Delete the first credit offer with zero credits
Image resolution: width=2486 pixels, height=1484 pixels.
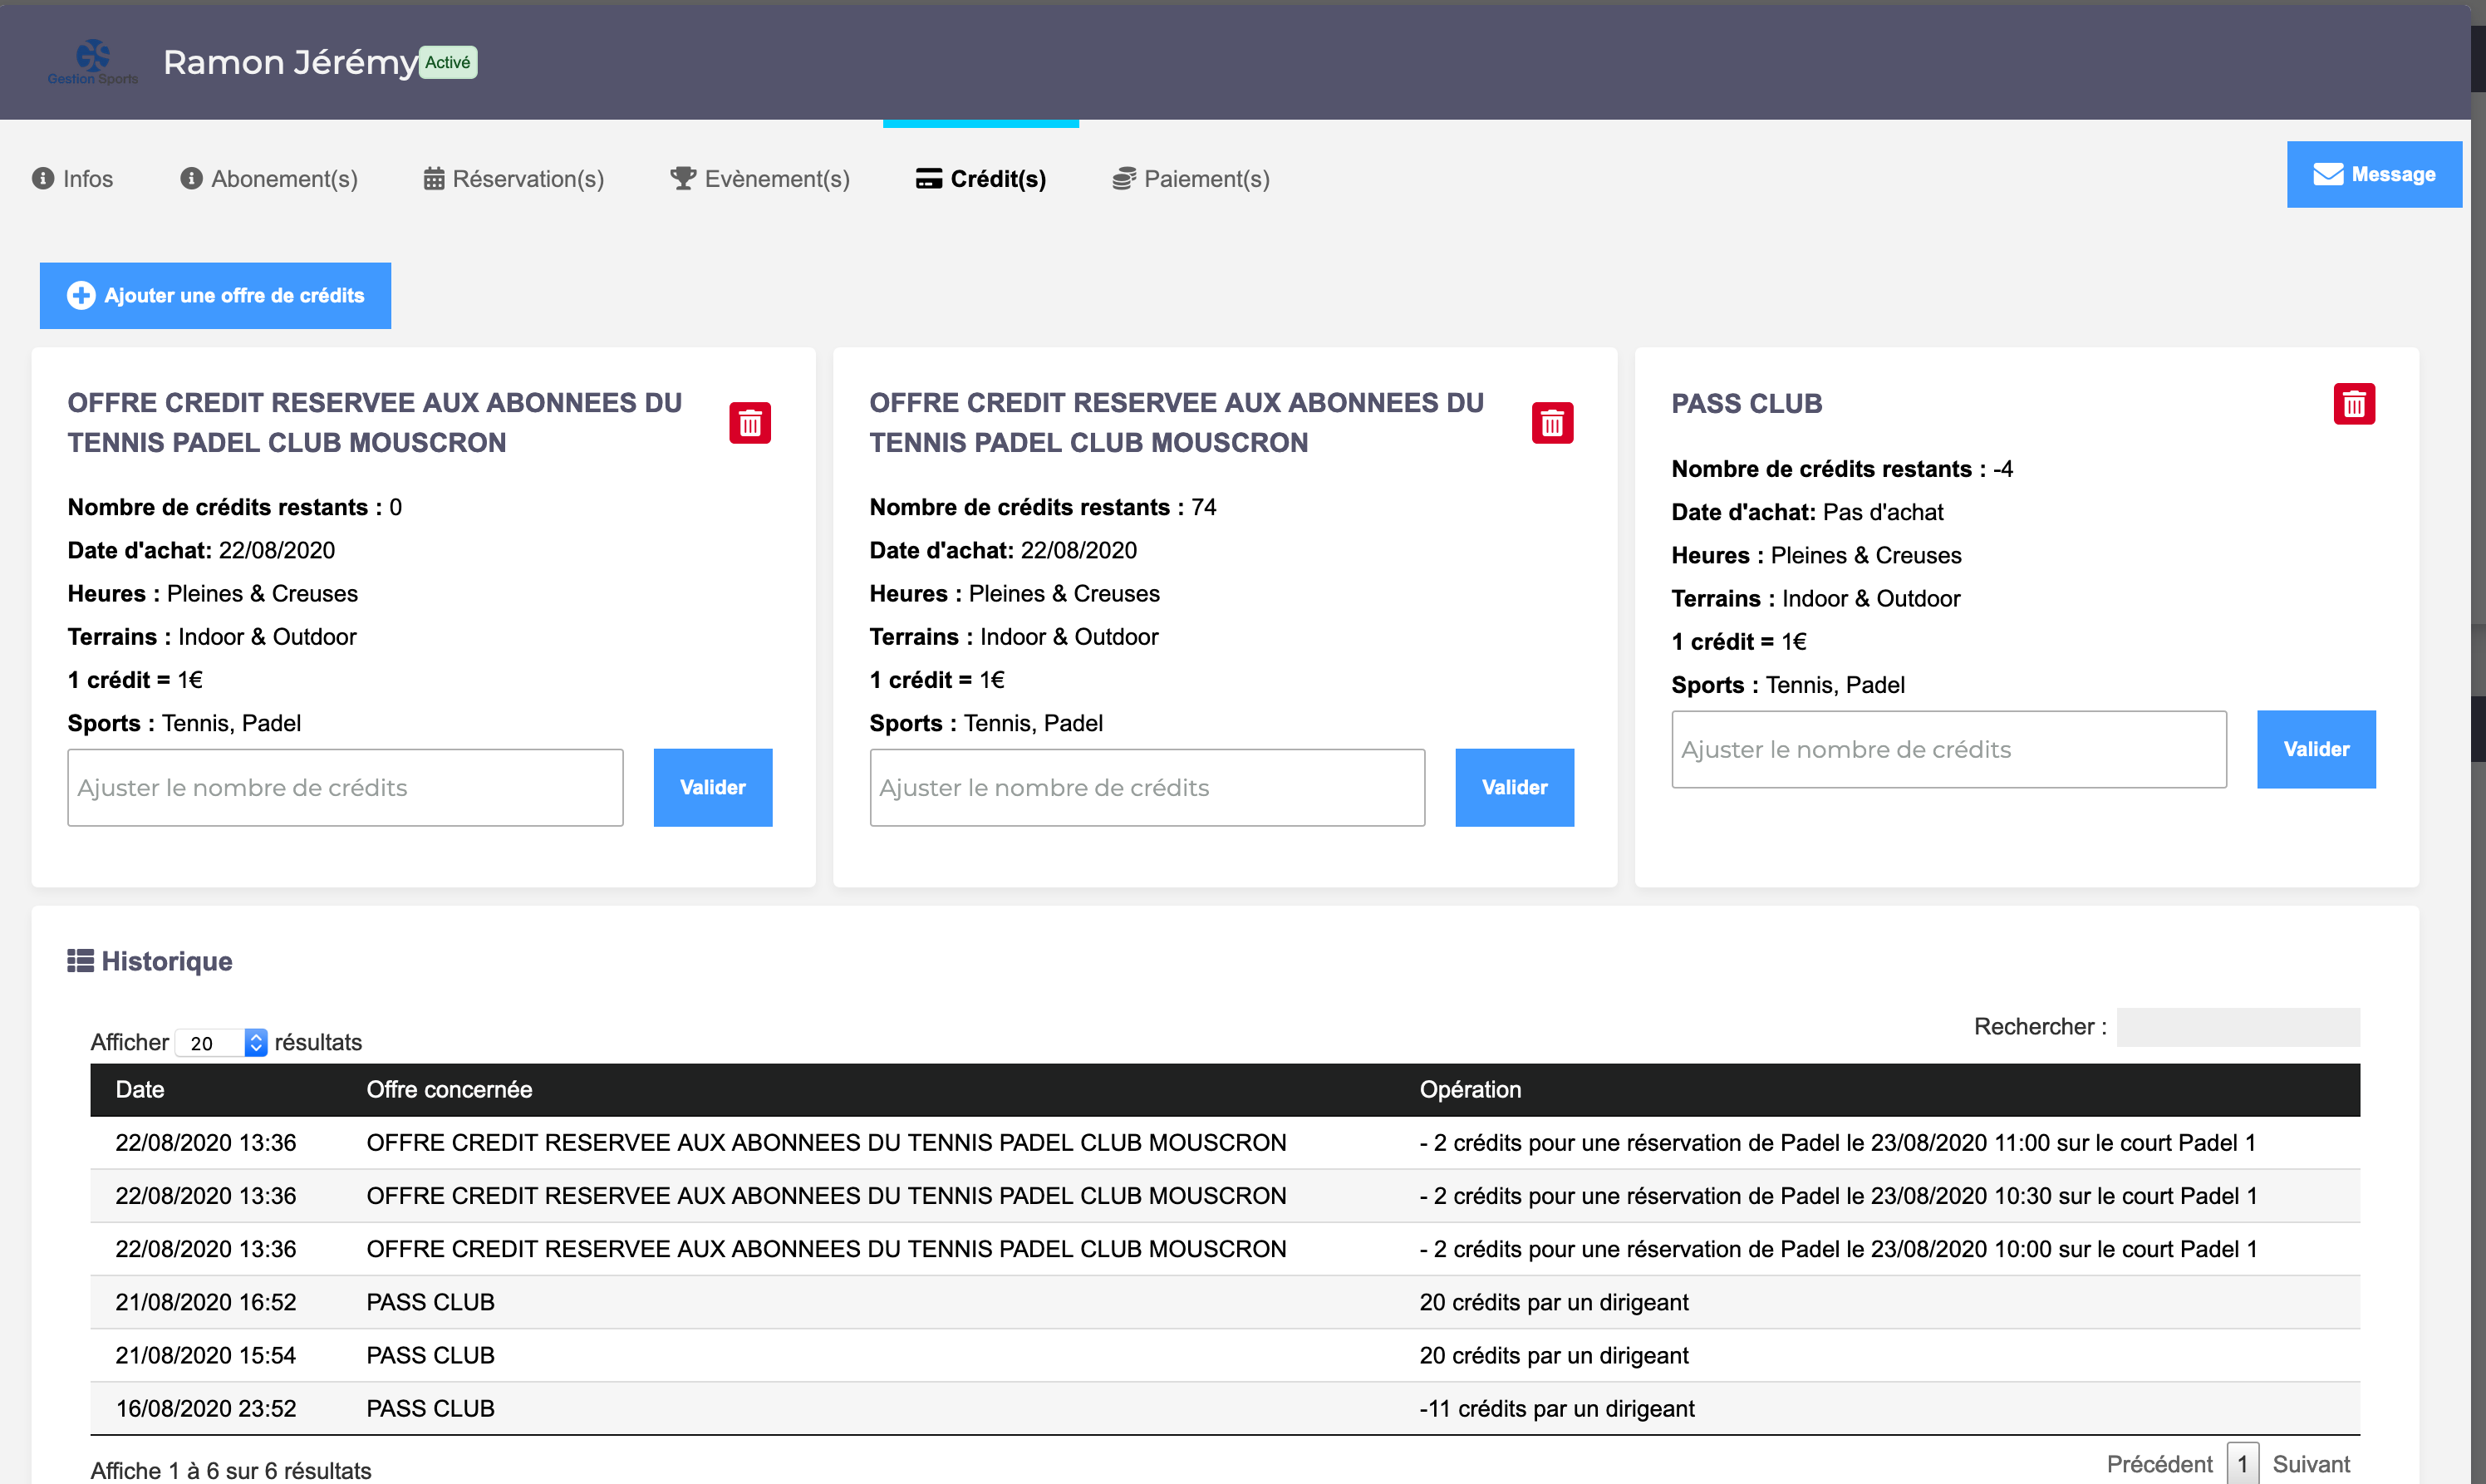click(x=750, y=423)
